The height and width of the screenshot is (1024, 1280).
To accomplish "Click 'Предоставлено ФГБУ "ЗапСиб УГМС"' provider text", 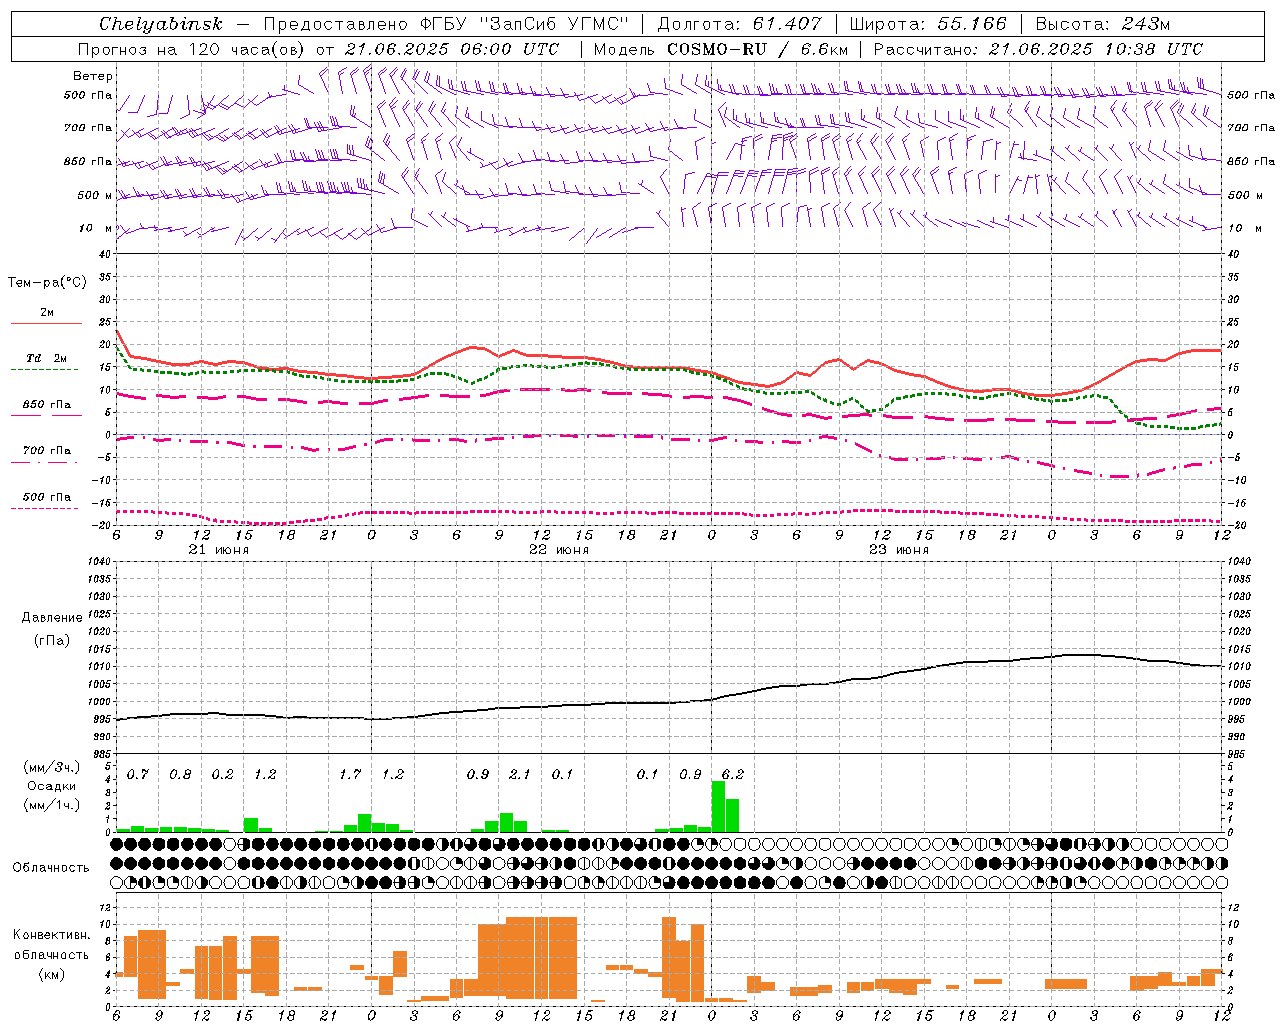I will 445,24.
